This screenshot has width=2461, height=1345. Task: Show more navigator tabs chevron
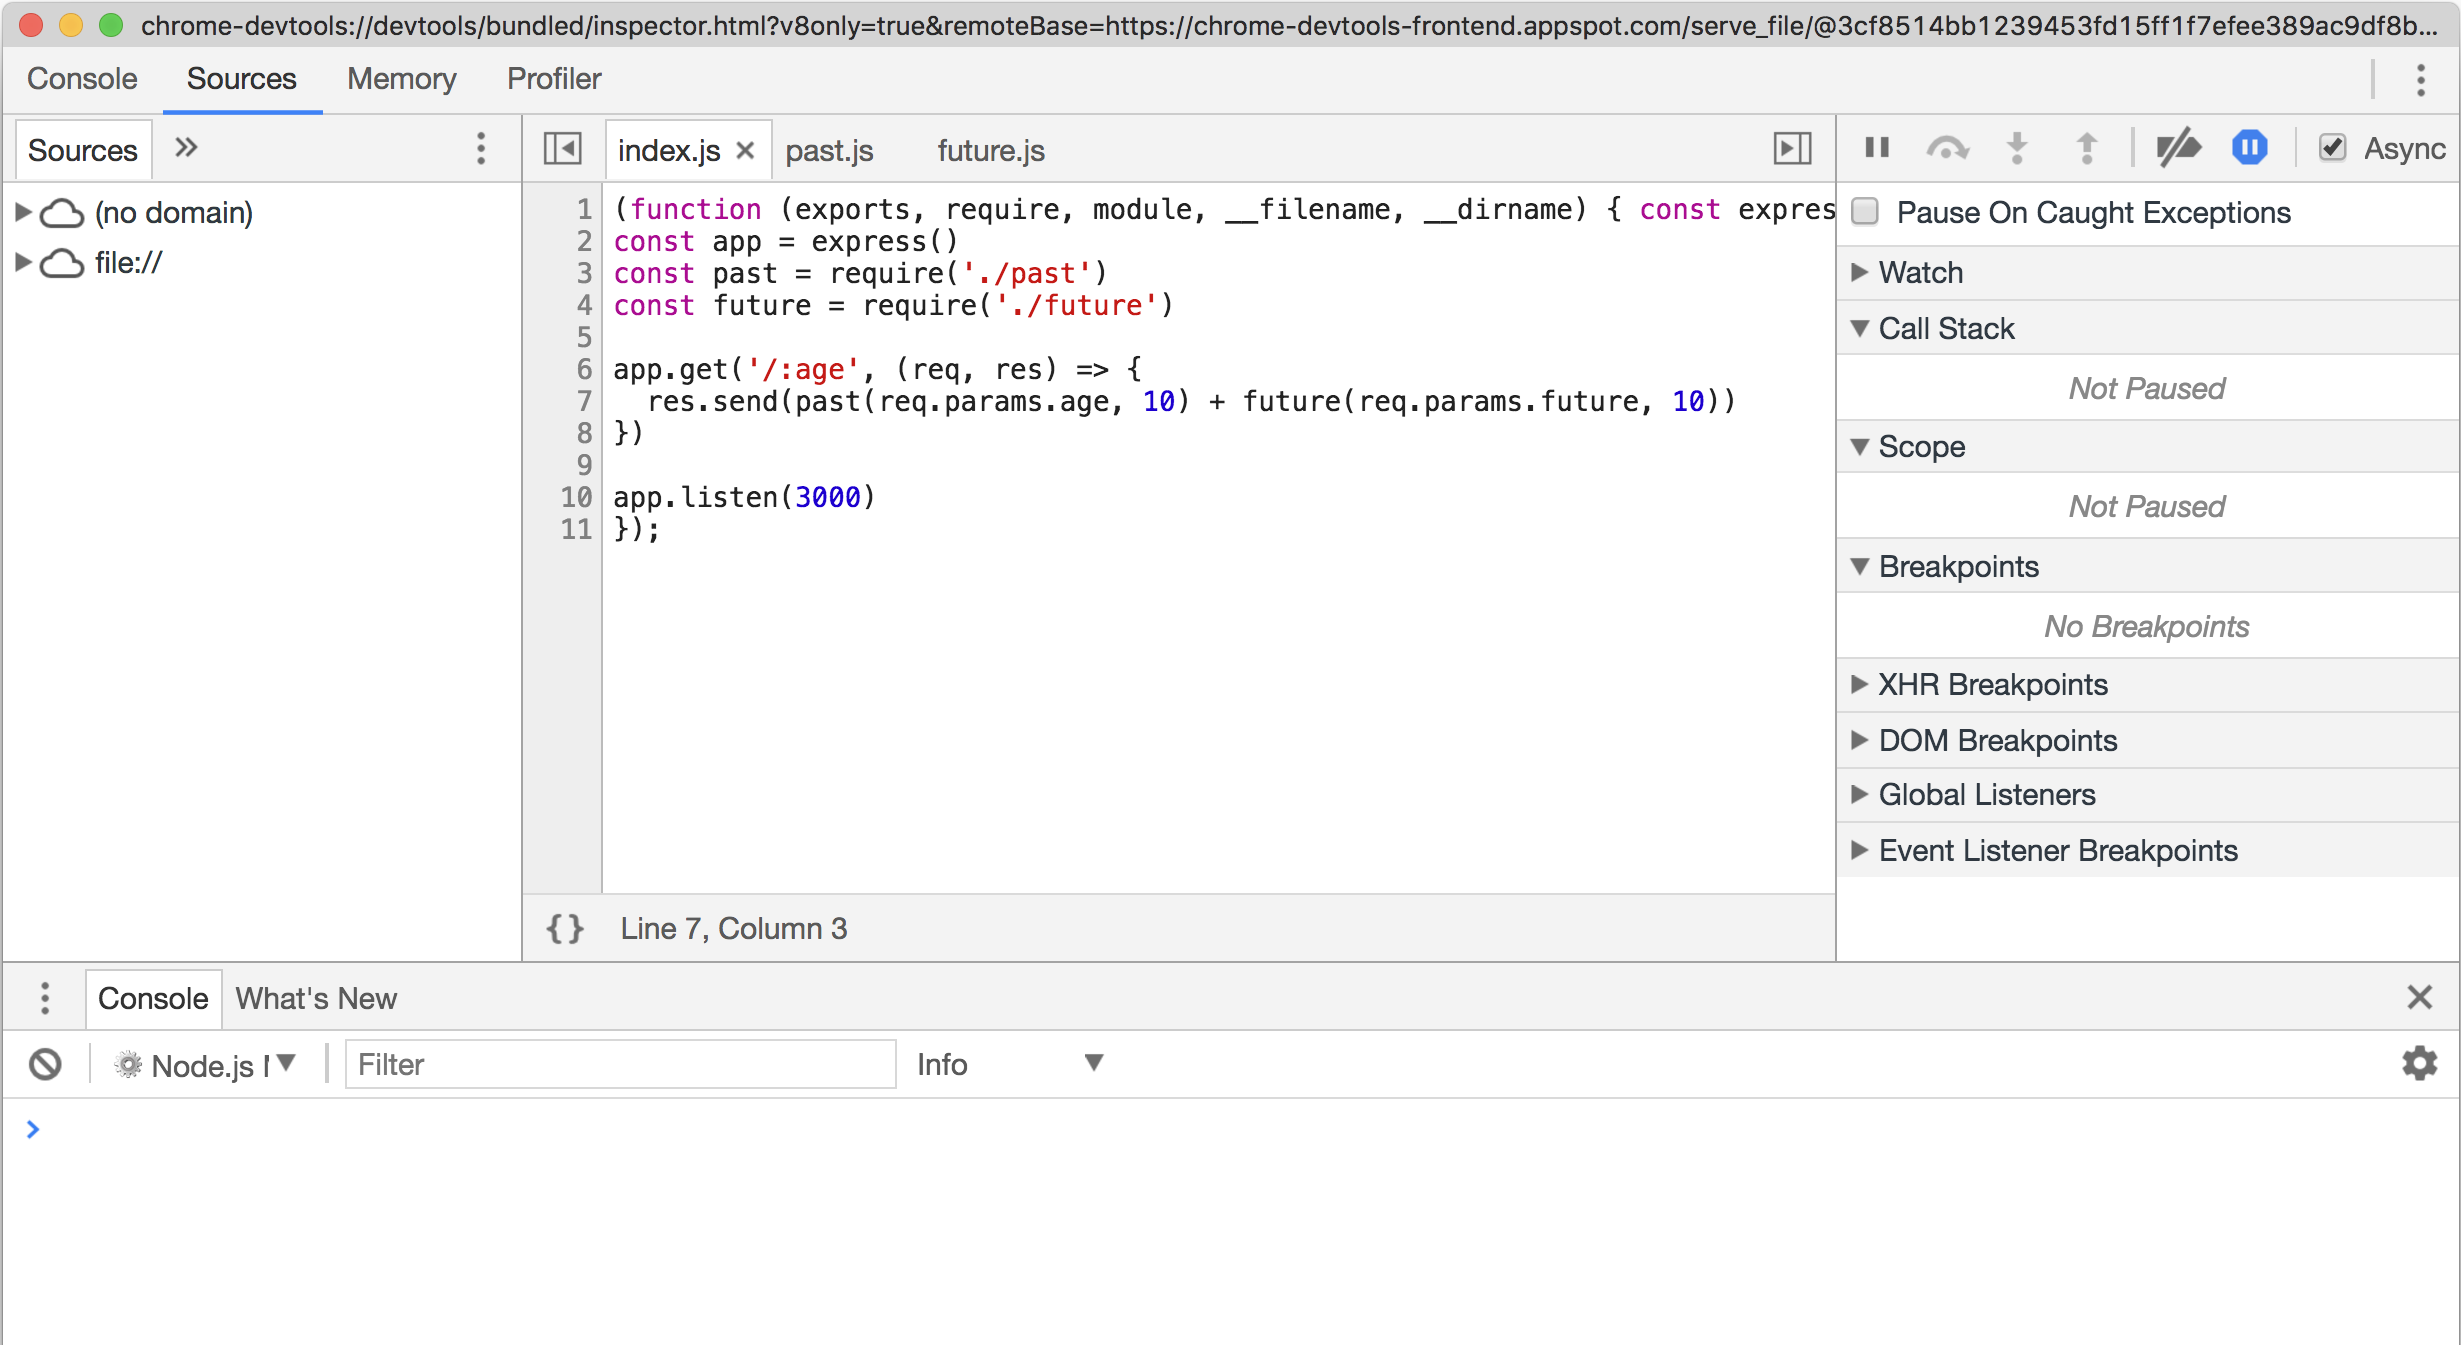[x=186, y=148]
